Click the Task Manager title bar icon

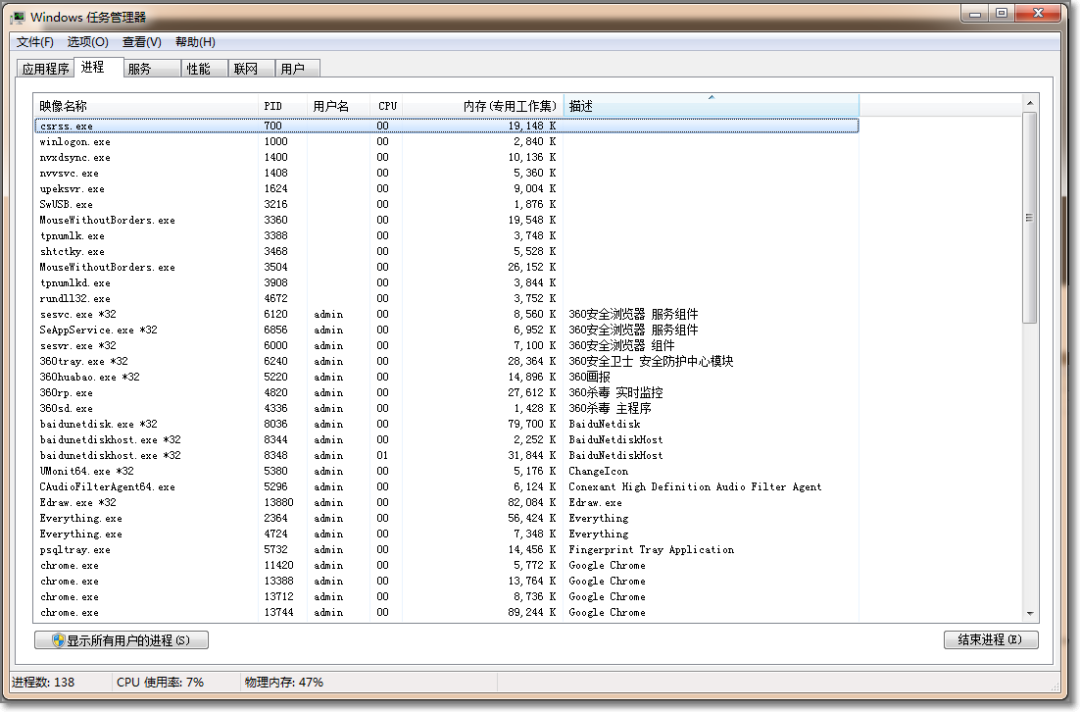(17, 17)
